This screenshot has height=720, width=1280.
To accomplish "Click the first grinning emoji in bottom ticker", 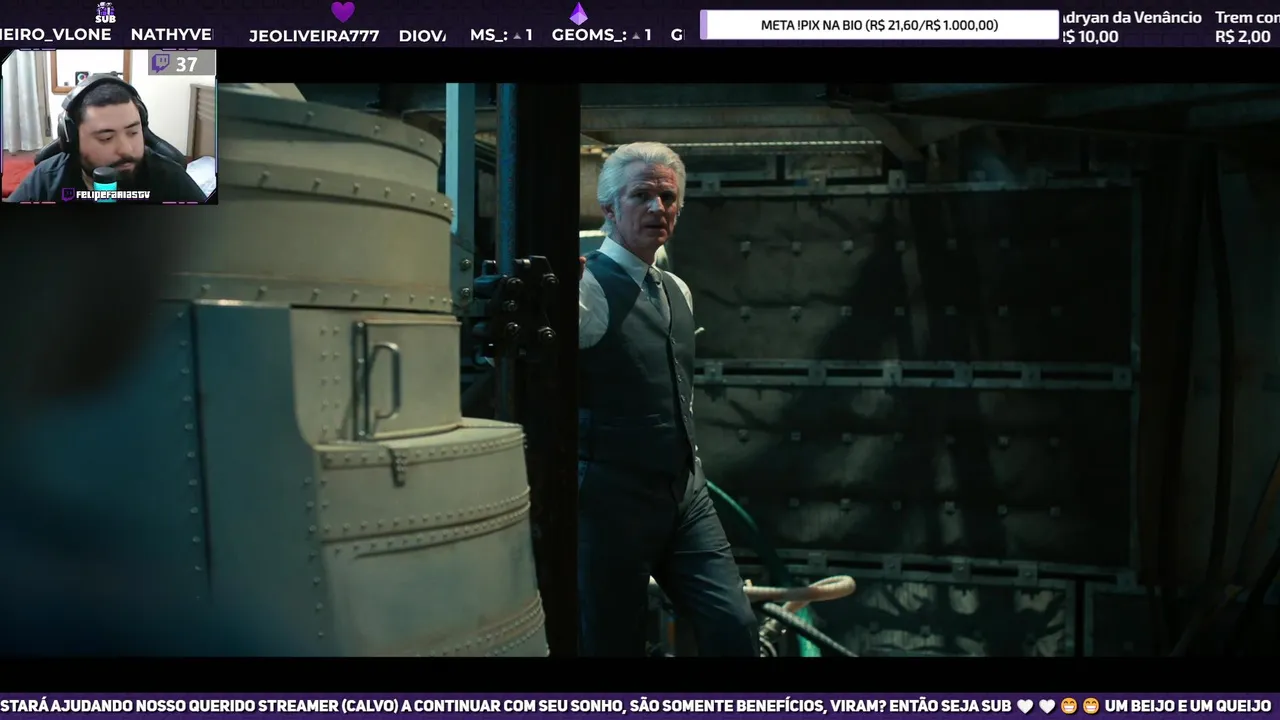I will (1070, 706).
